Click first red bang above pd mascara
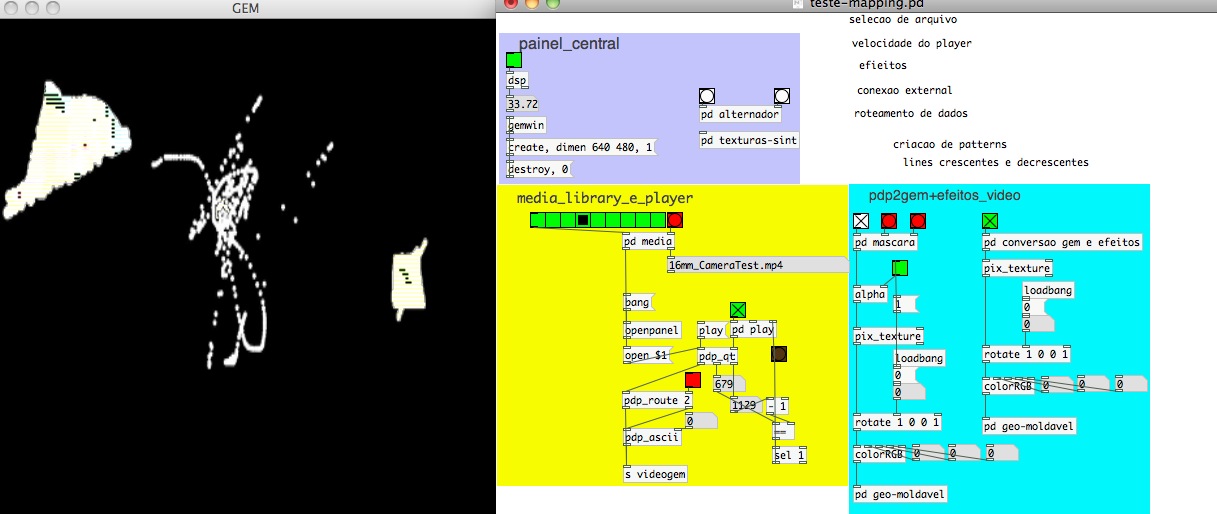 coord(889,221)
